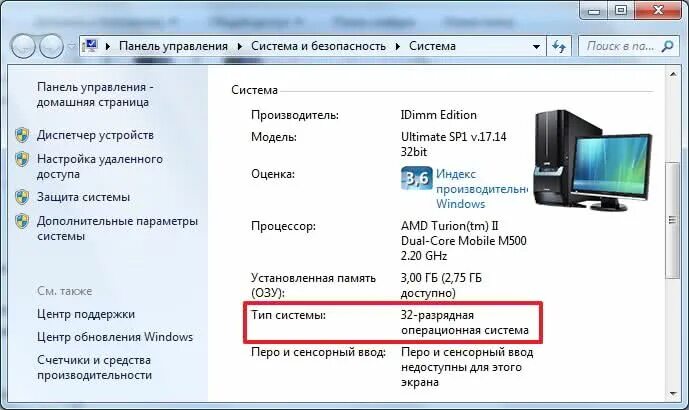689x410 pixels.
Task: Open Настройка удаленного доступа link
Action: point(100,166)
